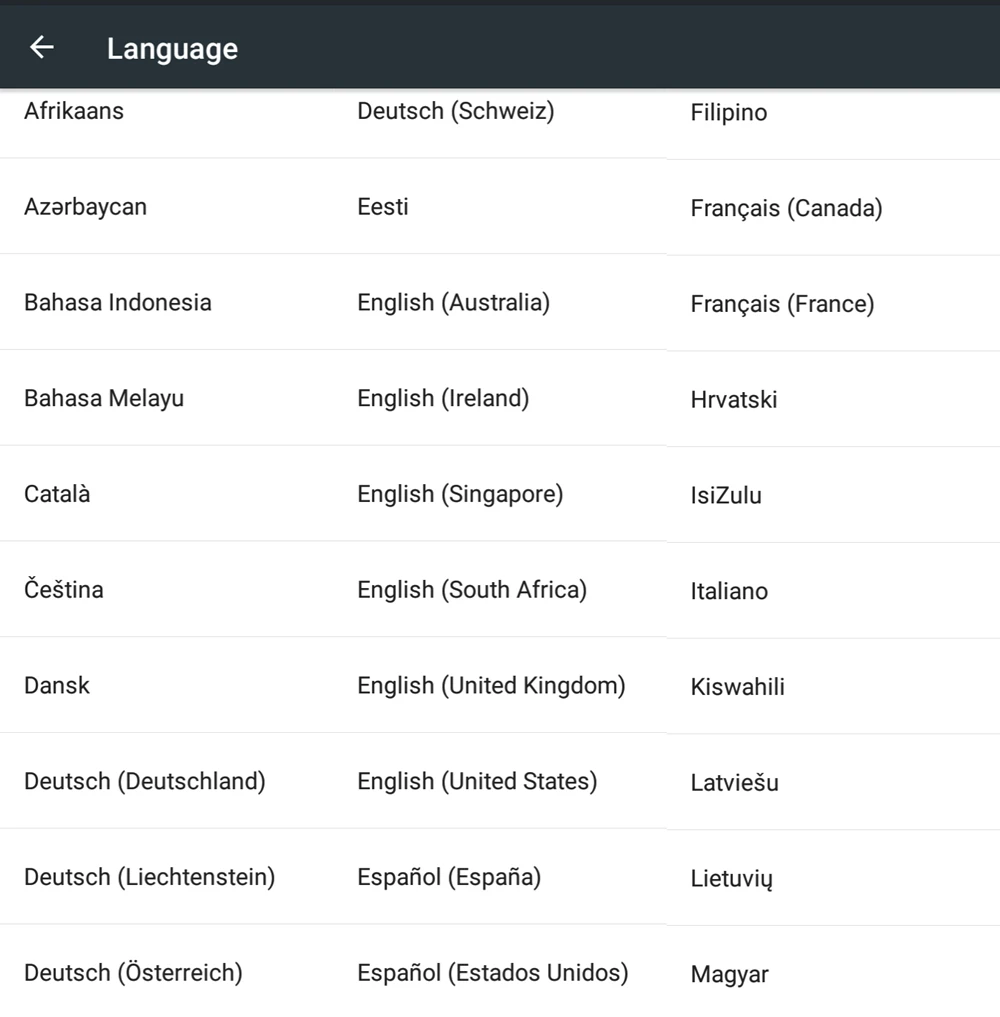The width and height of the screenshot is (1000, 1017).
Task: Pick Hrvatski from the list
Action: pyautogui.click(x=734, y=400)
